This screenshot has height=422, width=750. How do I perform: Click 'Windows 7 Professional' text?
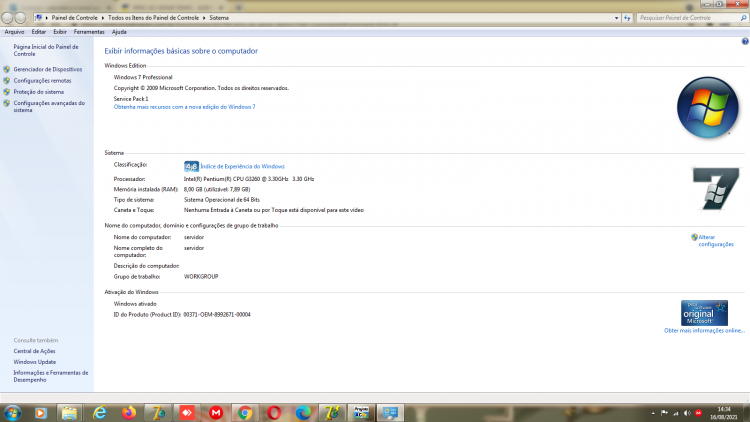(x=143, y=78)
